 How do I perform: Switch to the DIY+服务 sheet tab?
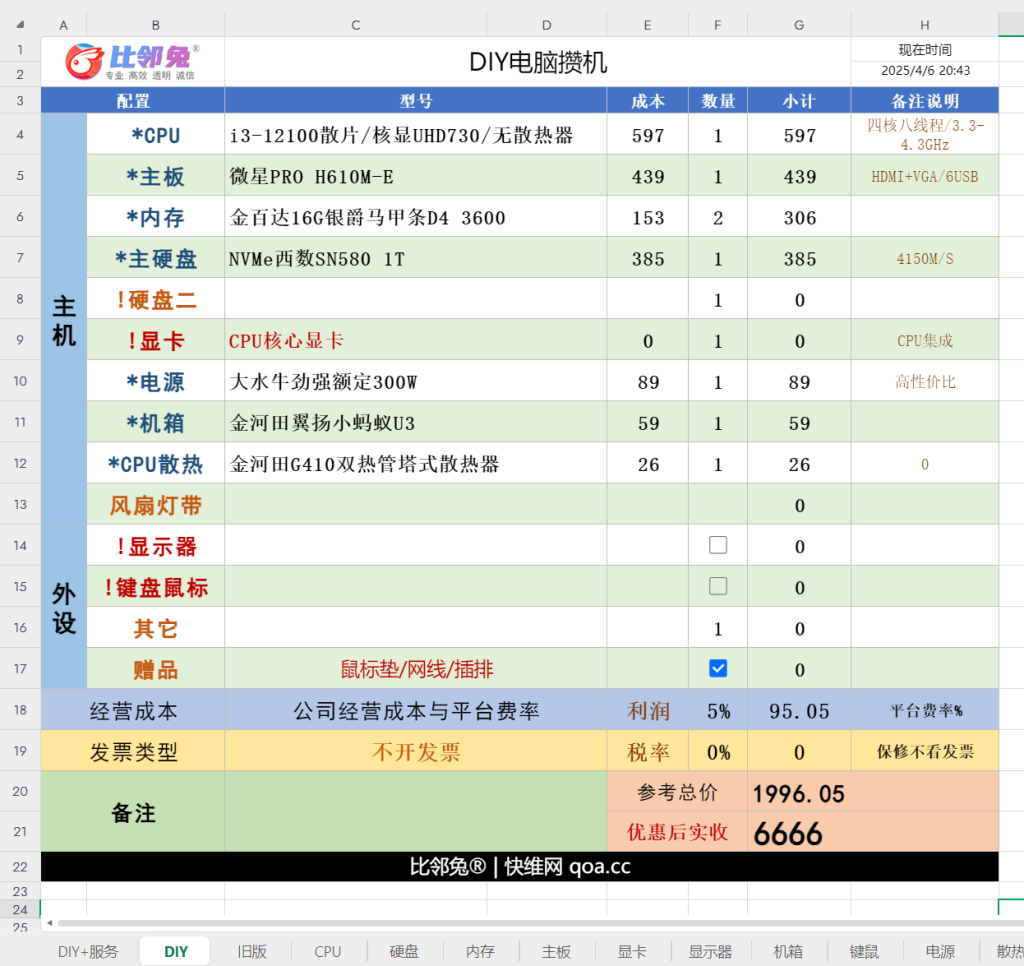coord(88,952)
